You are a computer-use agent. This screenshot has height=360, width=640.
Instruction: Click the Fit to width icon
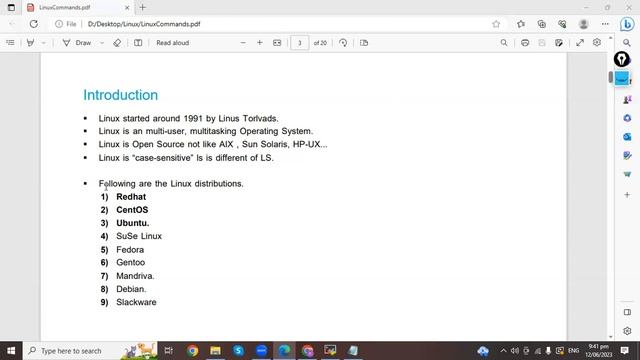[x=277, y=42]
